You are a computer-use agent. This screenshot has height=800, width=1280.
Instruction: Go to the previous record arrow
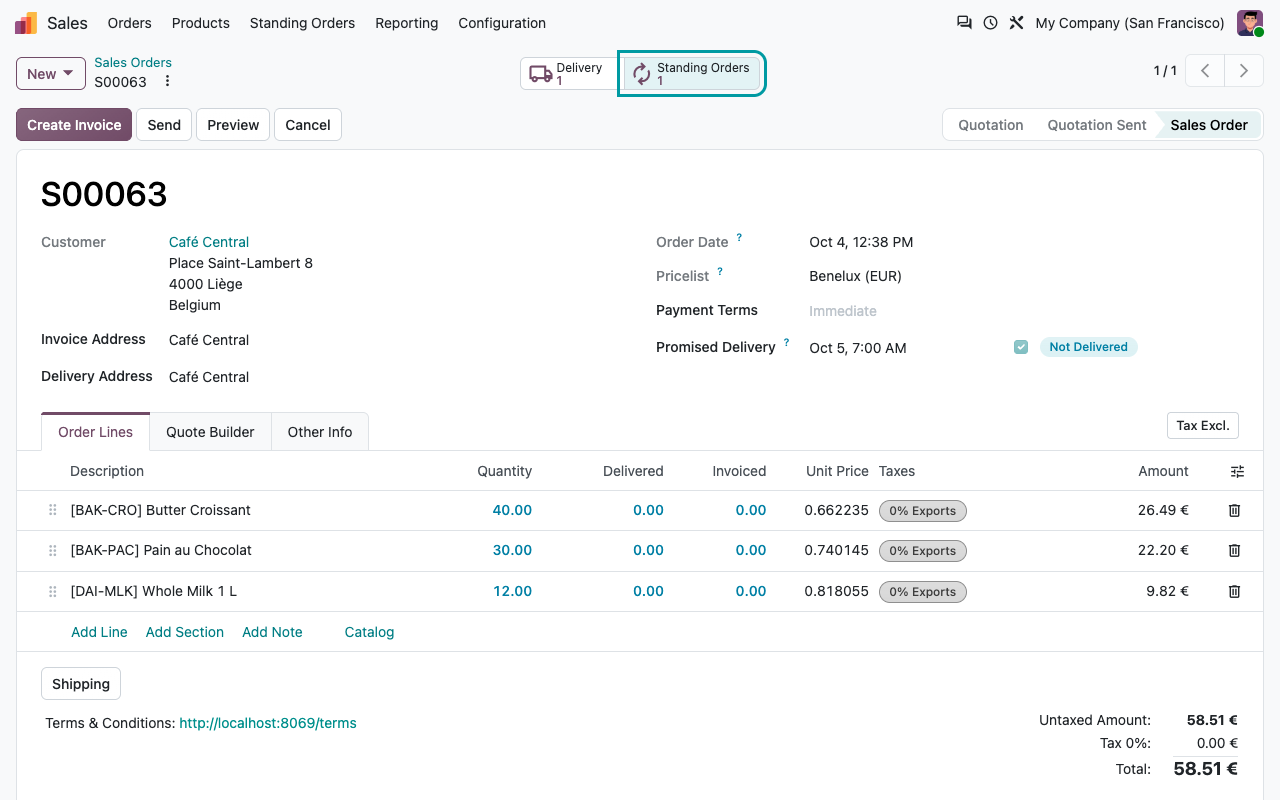click(x=1206, y=71)
